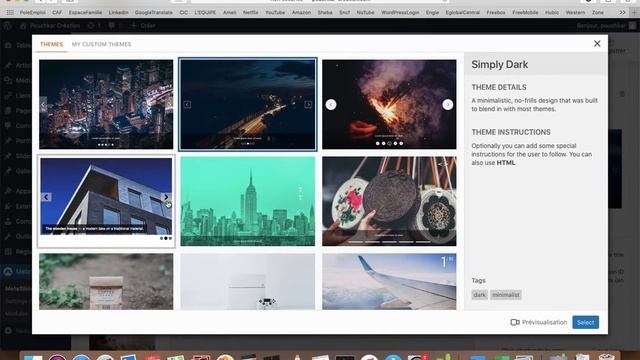This screenshot has height=360, width=640.
Task: Open the Freebox bookmark
Action: 496,12
